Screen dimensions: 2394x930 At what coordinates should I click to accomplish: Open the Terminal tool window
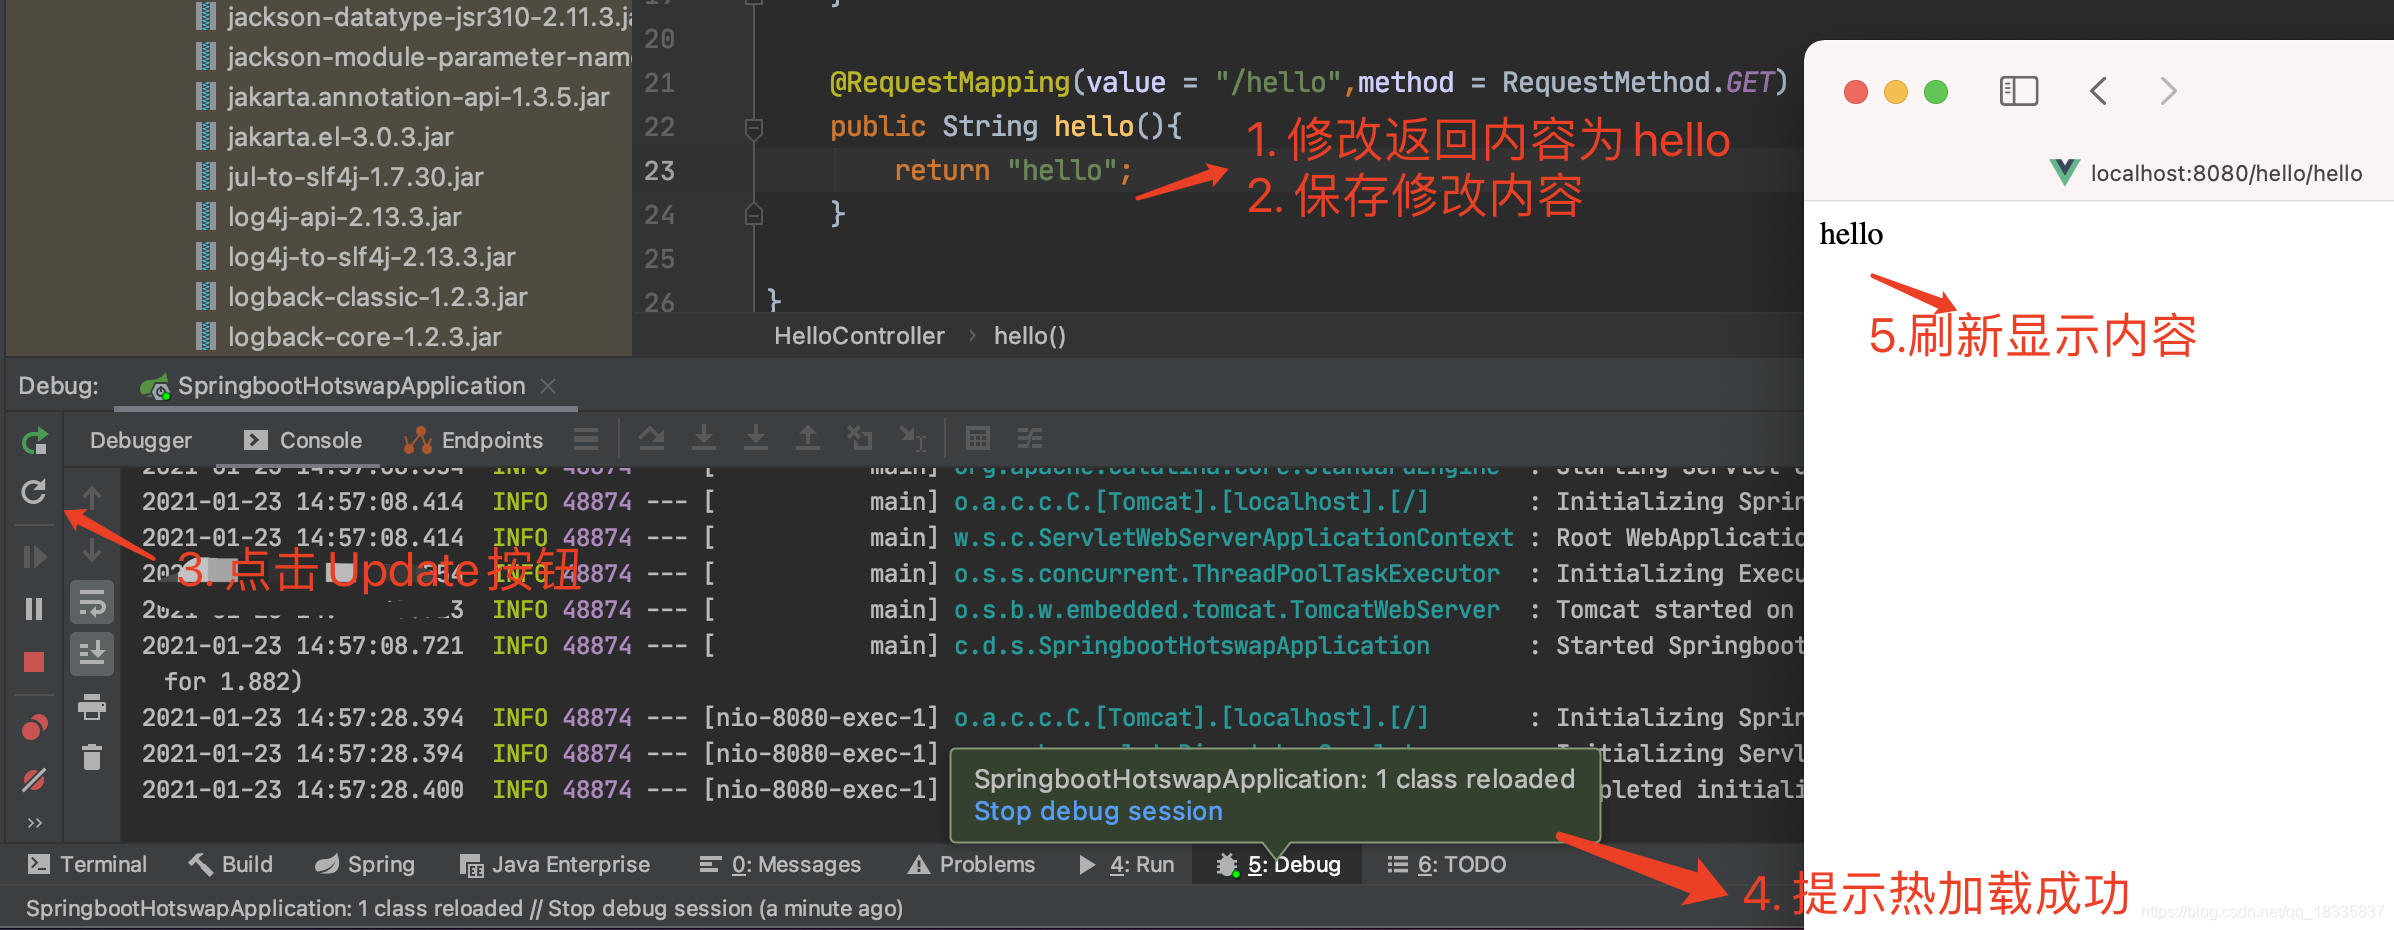pos(88,865)
